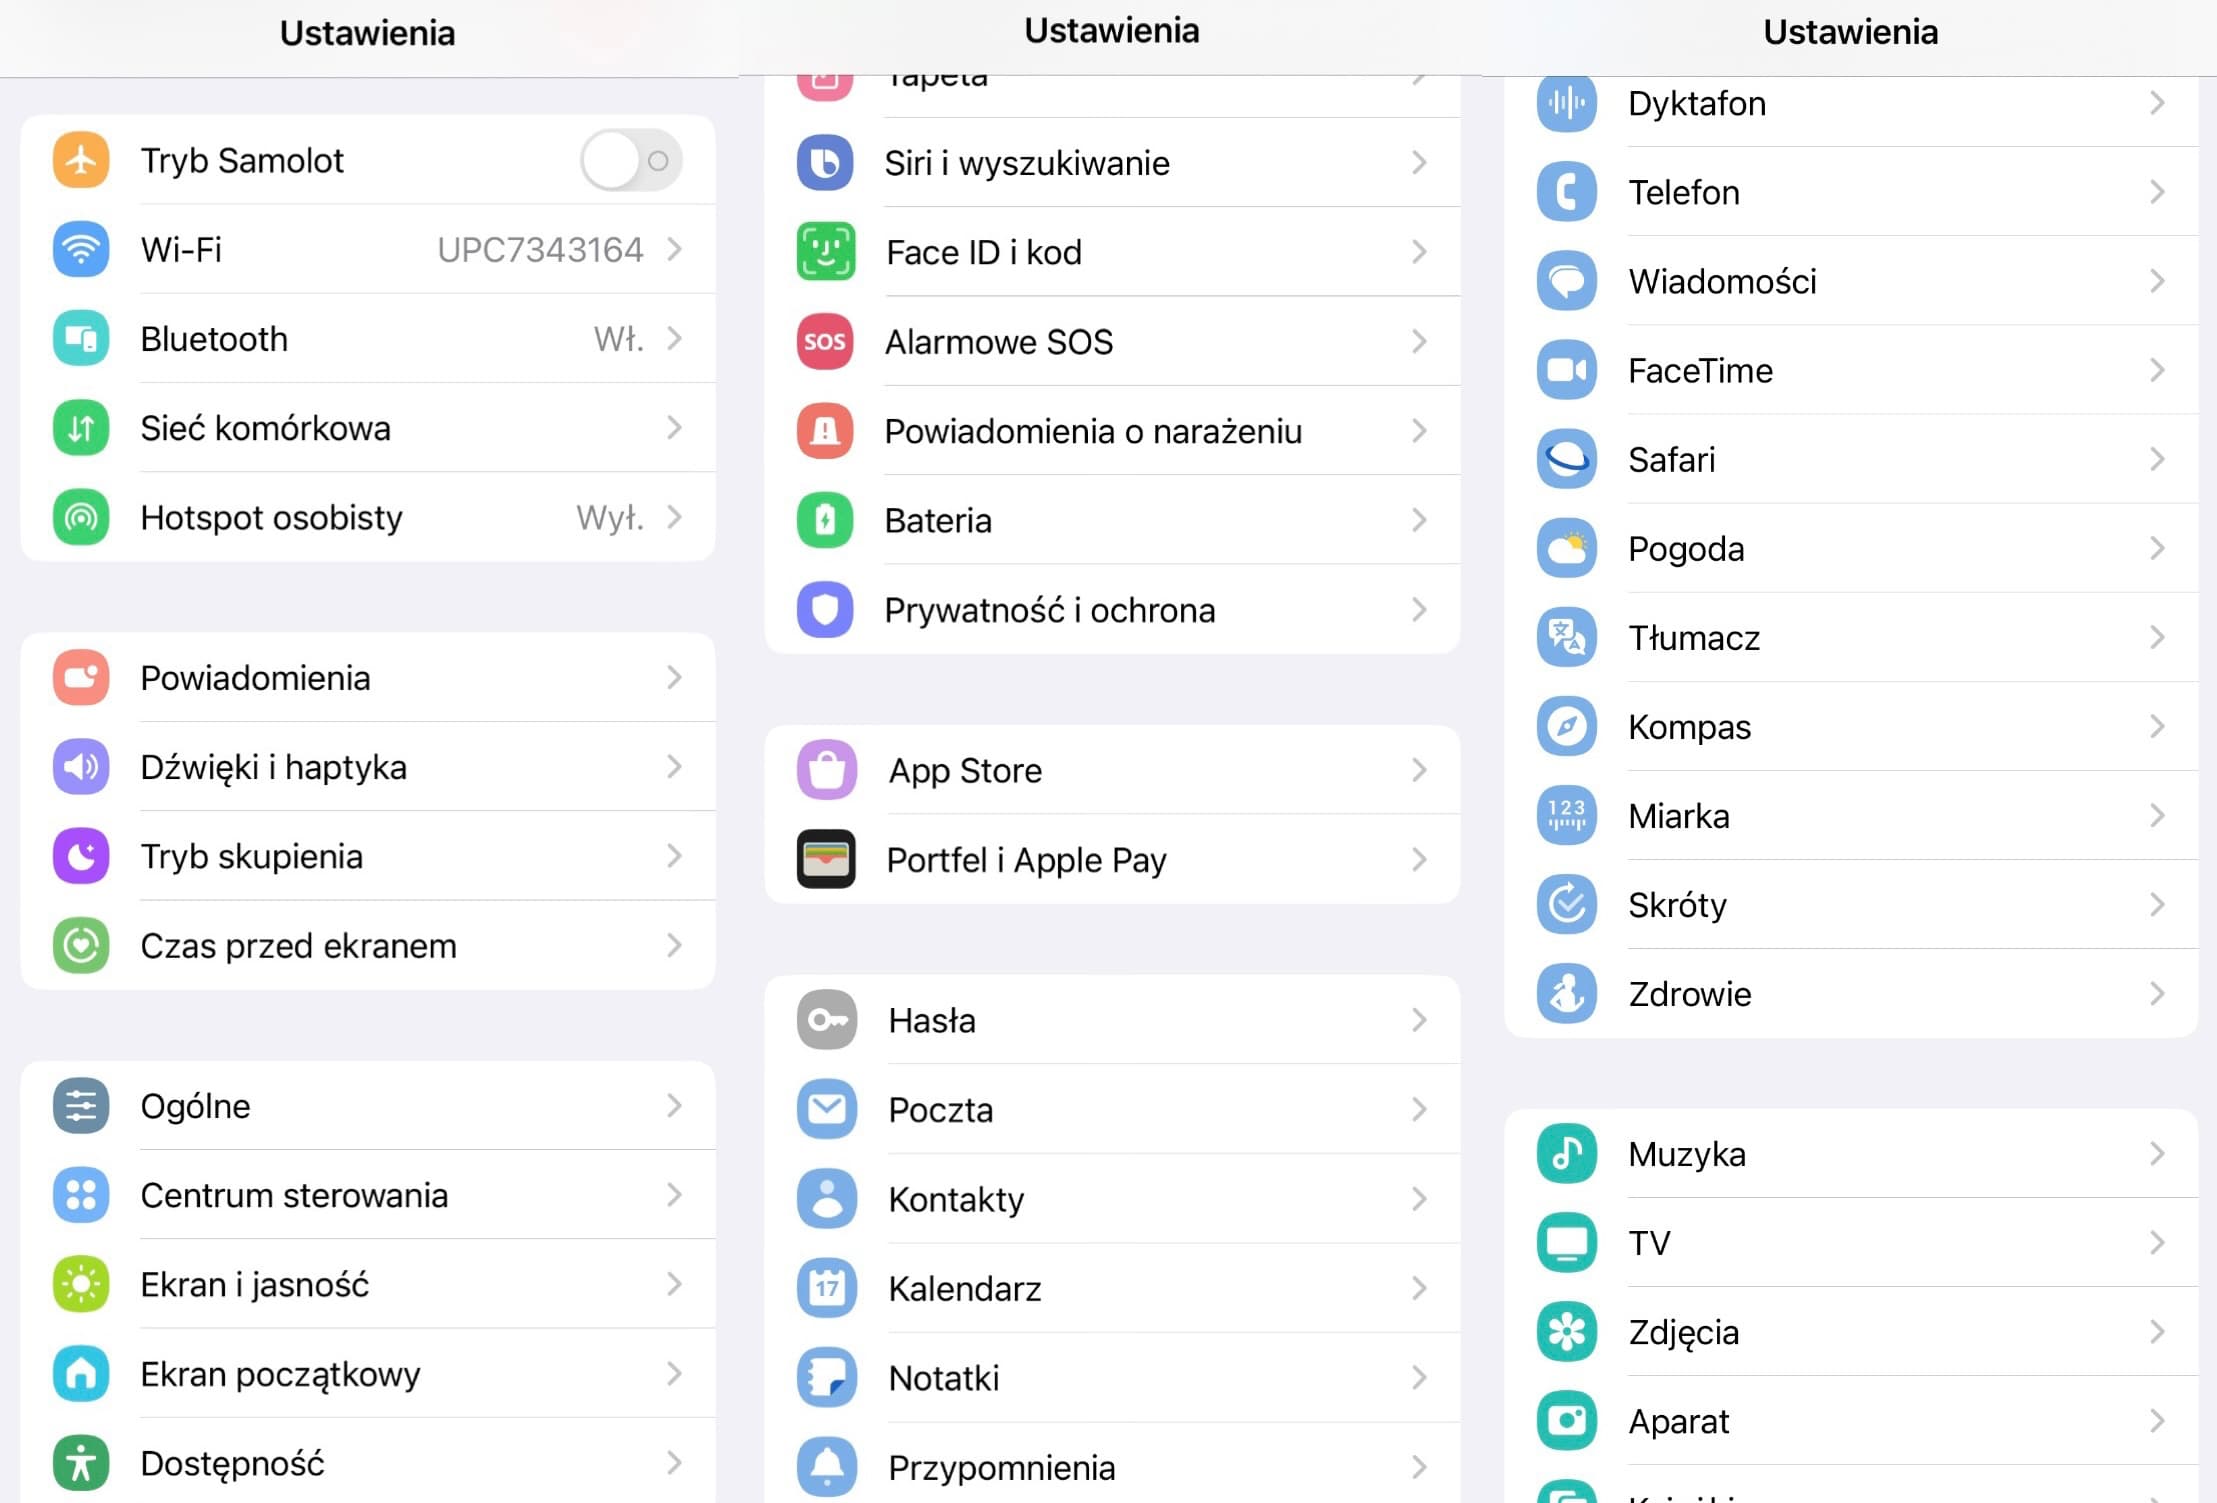Tap the Ogólne sliders icon

pyautogui.click(x=81, y=1106)
